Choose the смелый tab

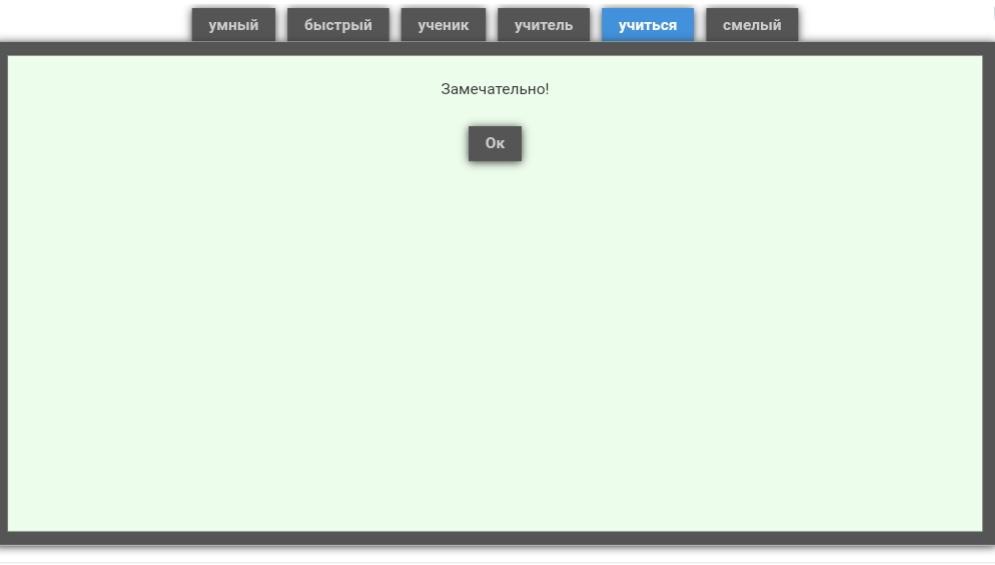[x=752, y=26]
